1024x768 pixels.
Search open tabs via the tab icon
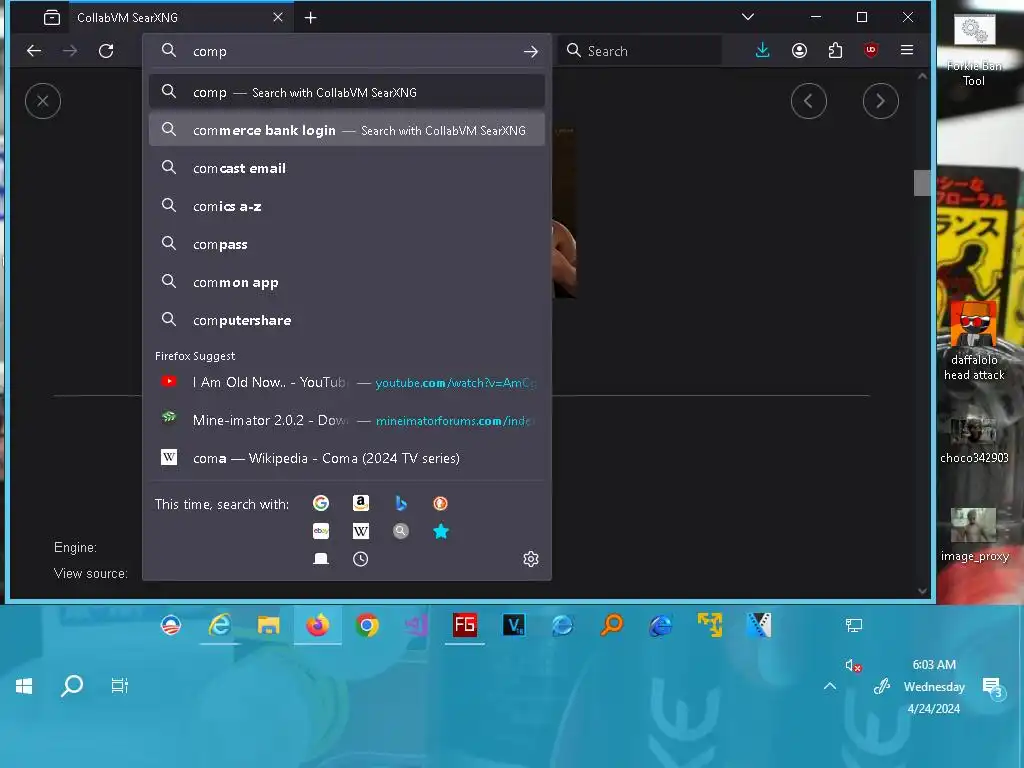[x=321, y=559]
